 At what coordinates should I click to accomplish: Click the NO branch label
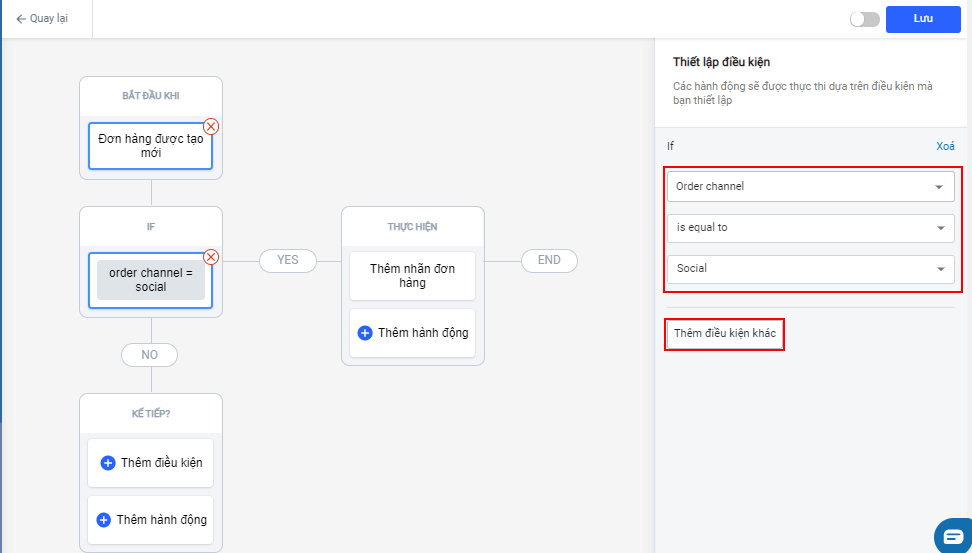tap(150, 355)
